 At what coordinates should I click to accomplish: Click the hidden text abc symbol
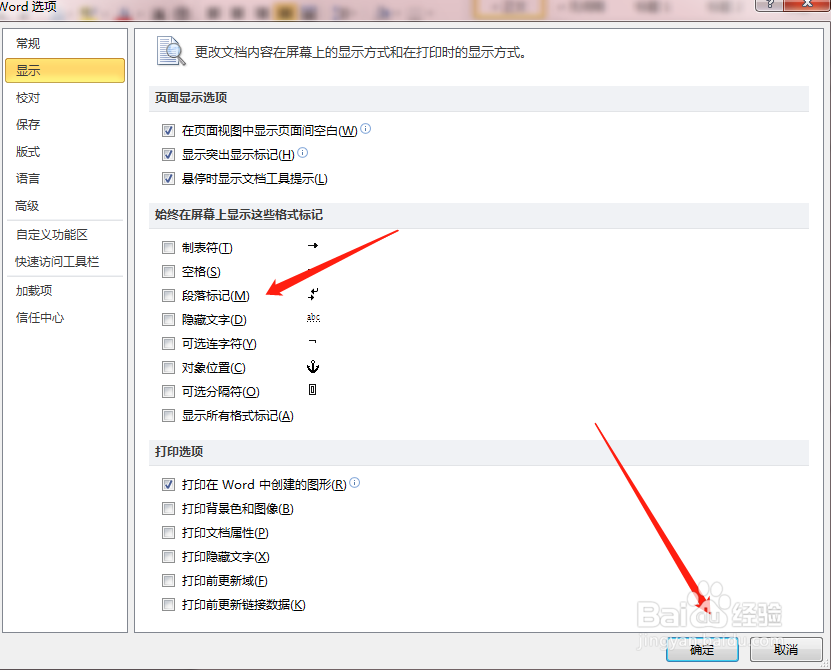coord(313,318)
